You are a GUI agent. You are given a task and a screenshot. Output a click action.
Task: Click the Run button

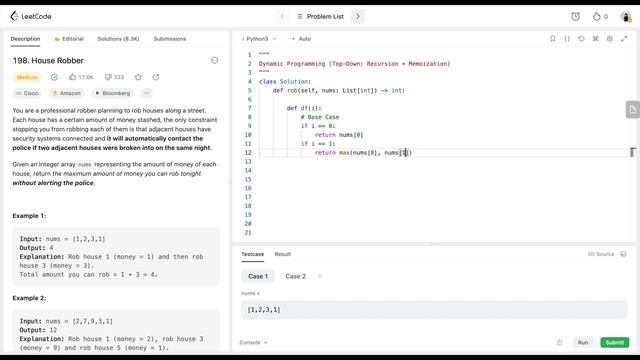(583, 342)
